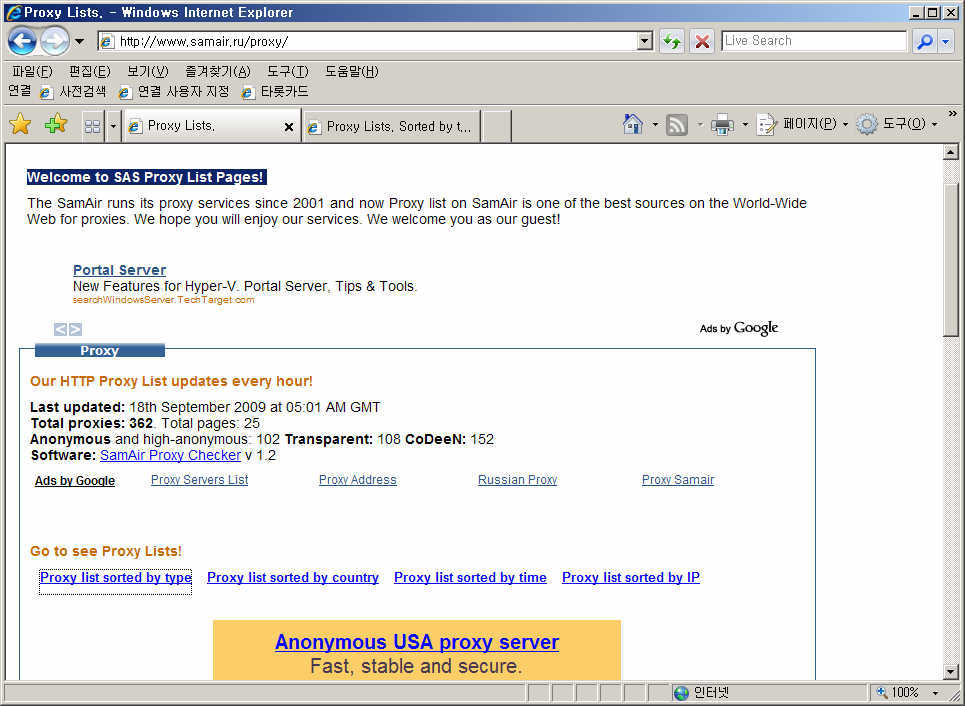Expand the address bar history dropdown
Screen dimensions: 965x706
(645, 41)
